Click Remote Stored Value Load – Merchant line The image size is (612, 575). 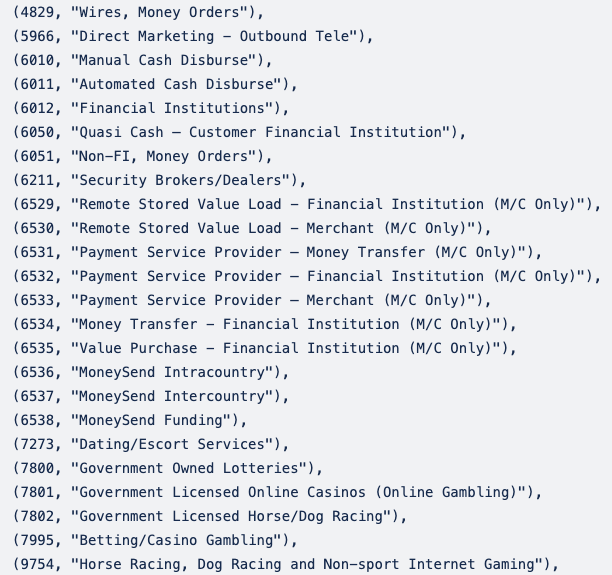point(252,228)
